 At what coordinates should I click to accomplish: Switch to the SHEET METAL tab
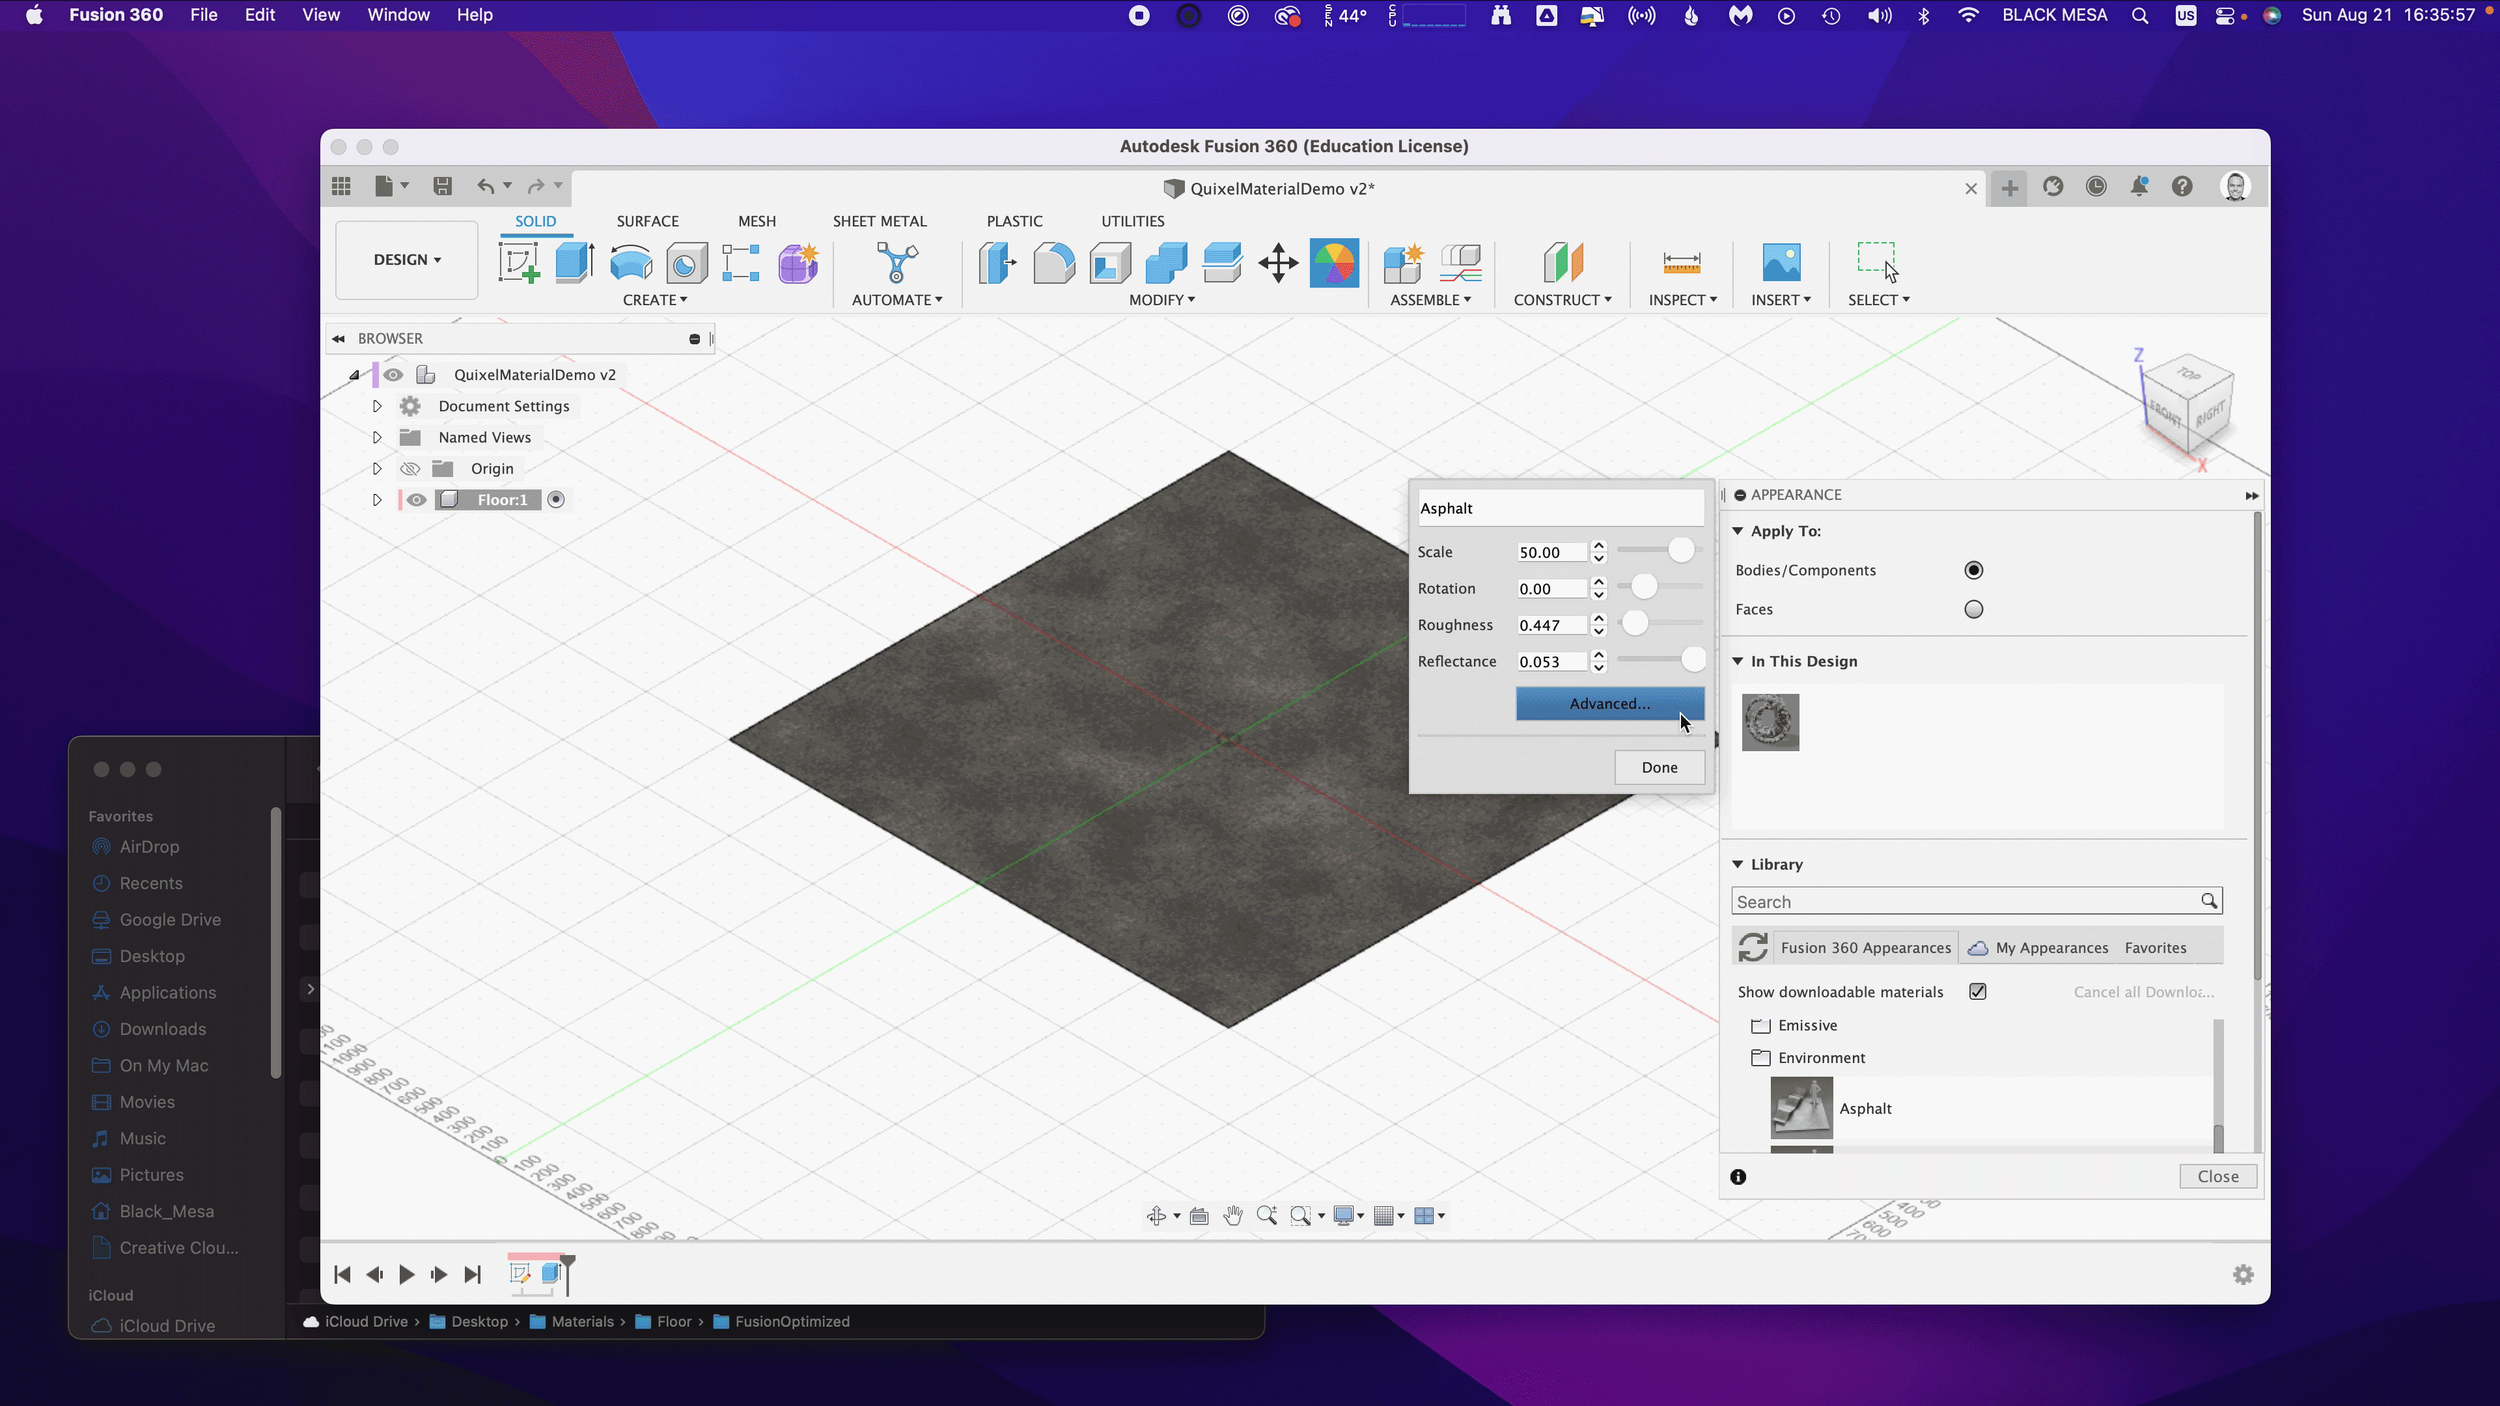879,221
